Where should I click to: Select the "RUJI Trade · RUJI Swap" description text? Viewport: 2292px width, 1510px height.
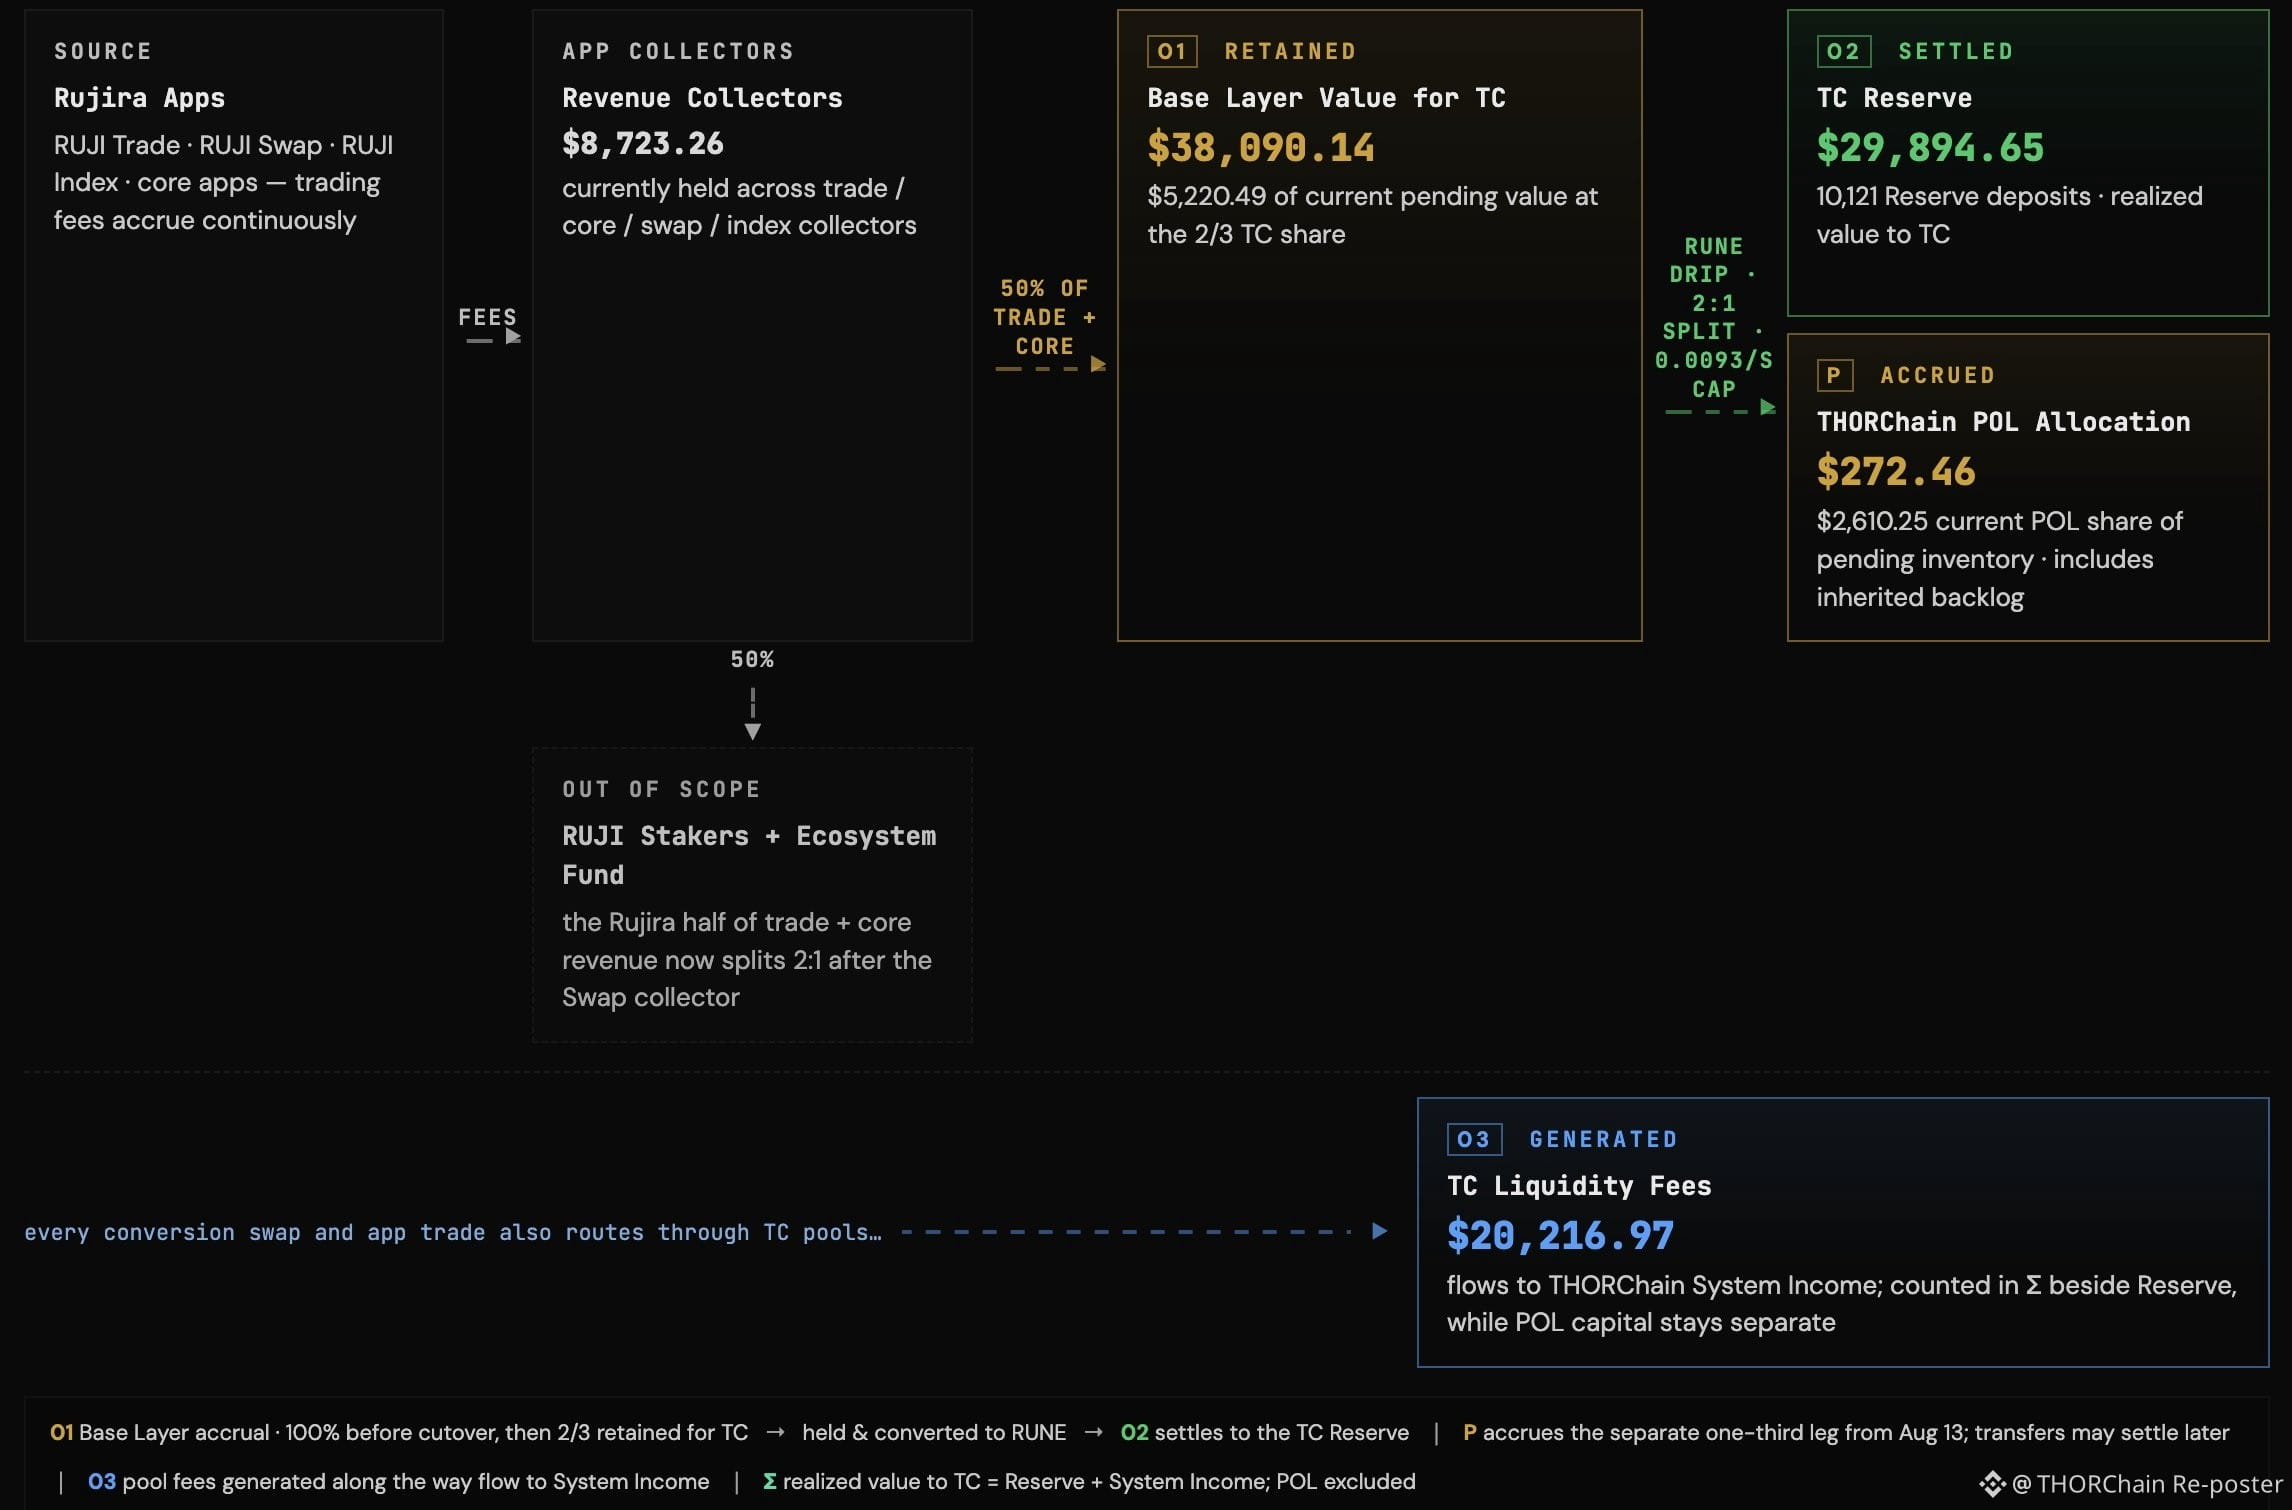[224, 183]
